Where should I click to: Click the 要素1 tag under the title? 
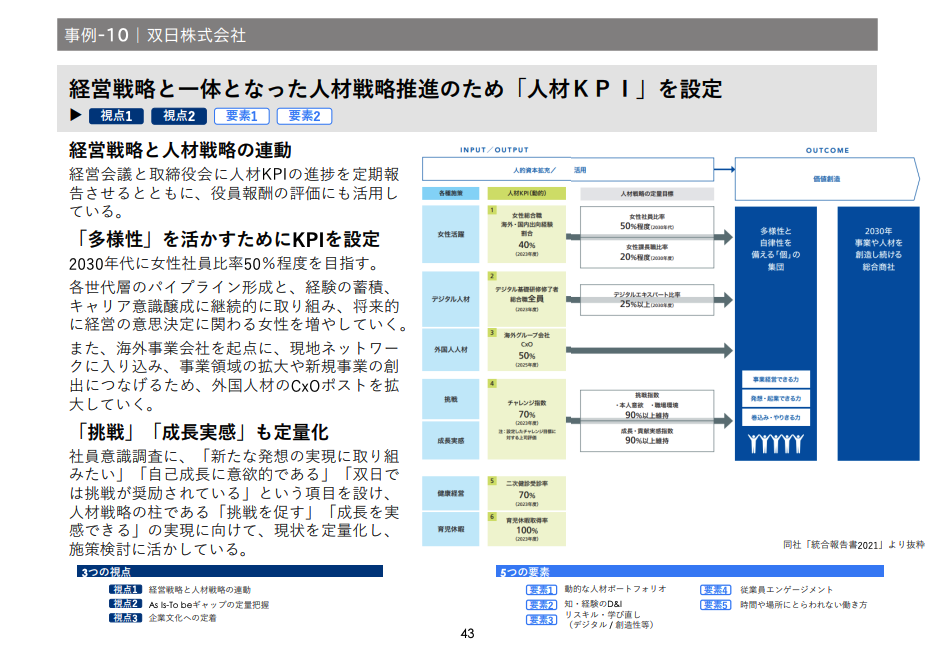tap(241, 116)
